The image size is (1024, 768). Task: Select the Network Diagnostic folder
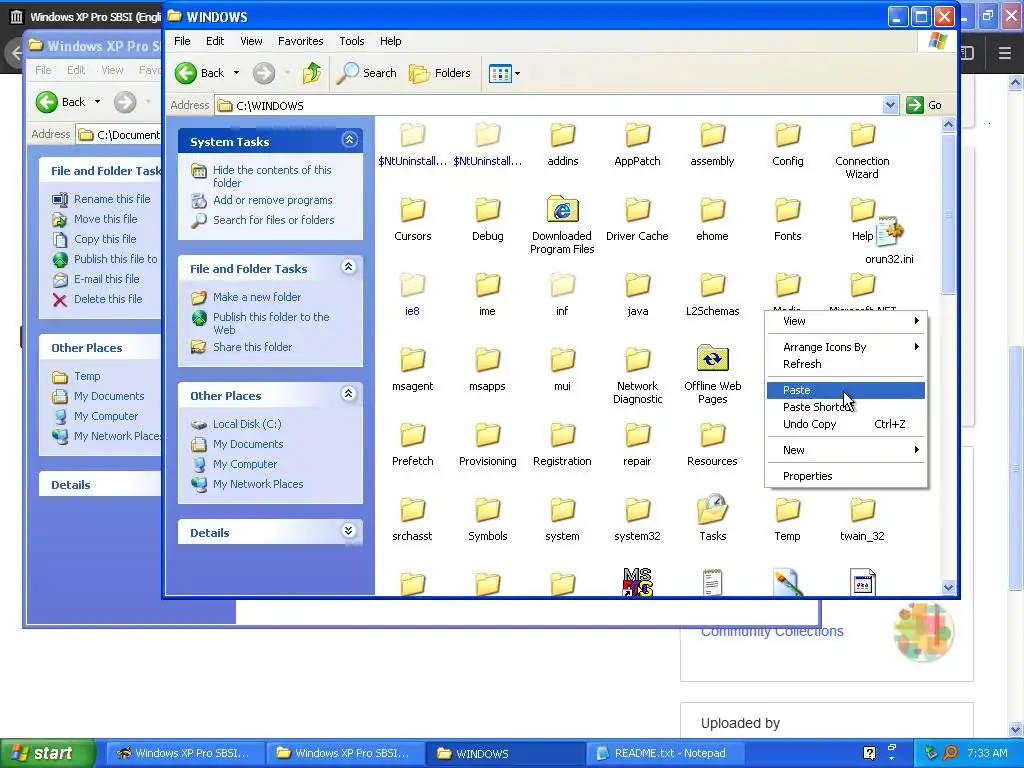coord(637,376)
